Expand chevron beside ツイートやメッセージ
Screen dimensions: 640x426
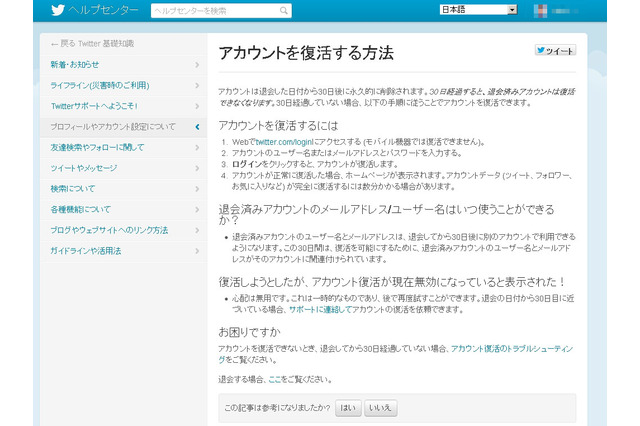pyautogui.click(x=197, y=168)
